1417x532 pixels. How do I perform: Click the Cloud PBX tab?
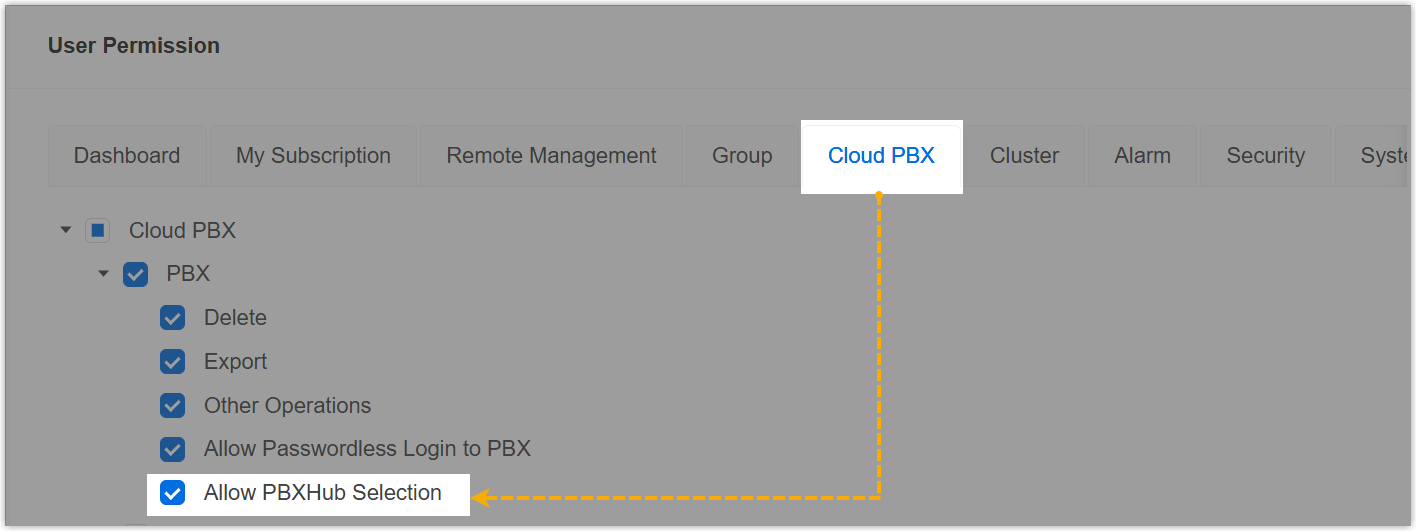881,156
